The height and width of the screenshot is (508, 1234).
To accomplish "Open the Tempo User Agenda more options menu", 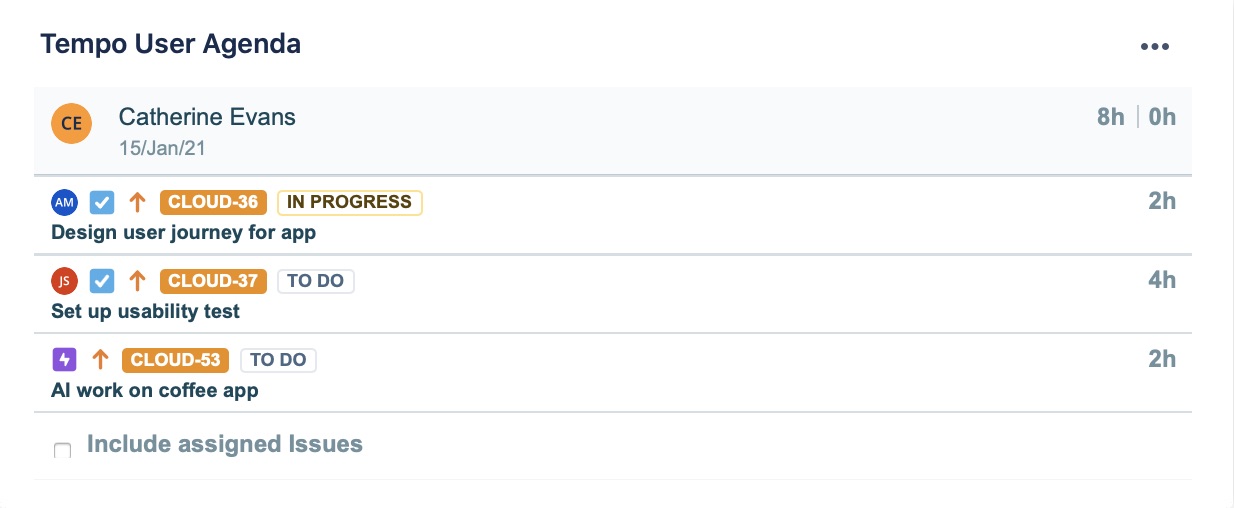I will [1154, 46].
